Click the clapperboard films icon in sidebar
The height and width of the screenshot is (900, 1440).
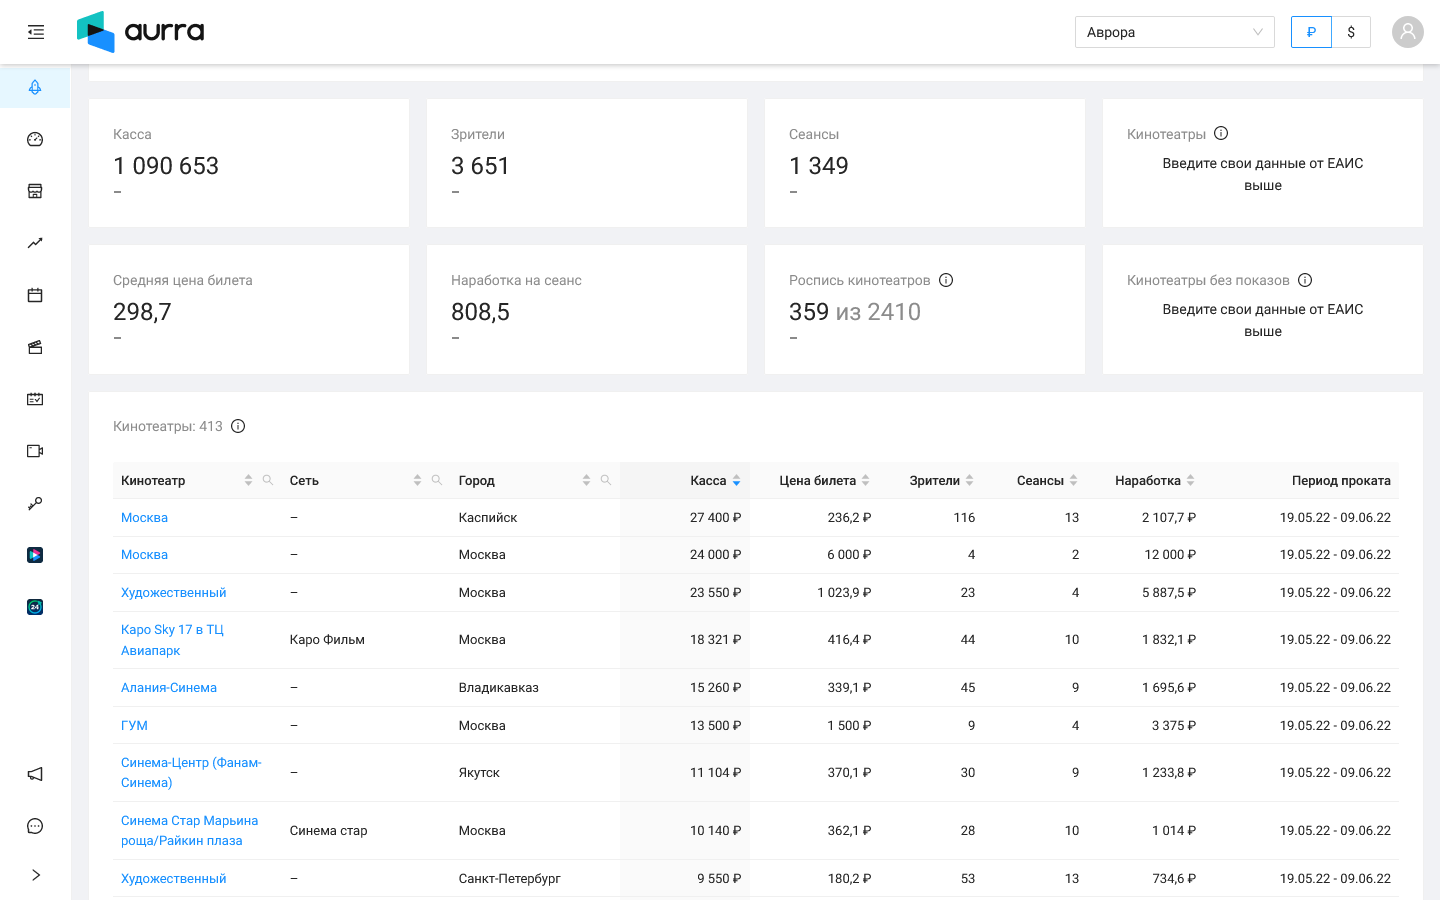35,347
